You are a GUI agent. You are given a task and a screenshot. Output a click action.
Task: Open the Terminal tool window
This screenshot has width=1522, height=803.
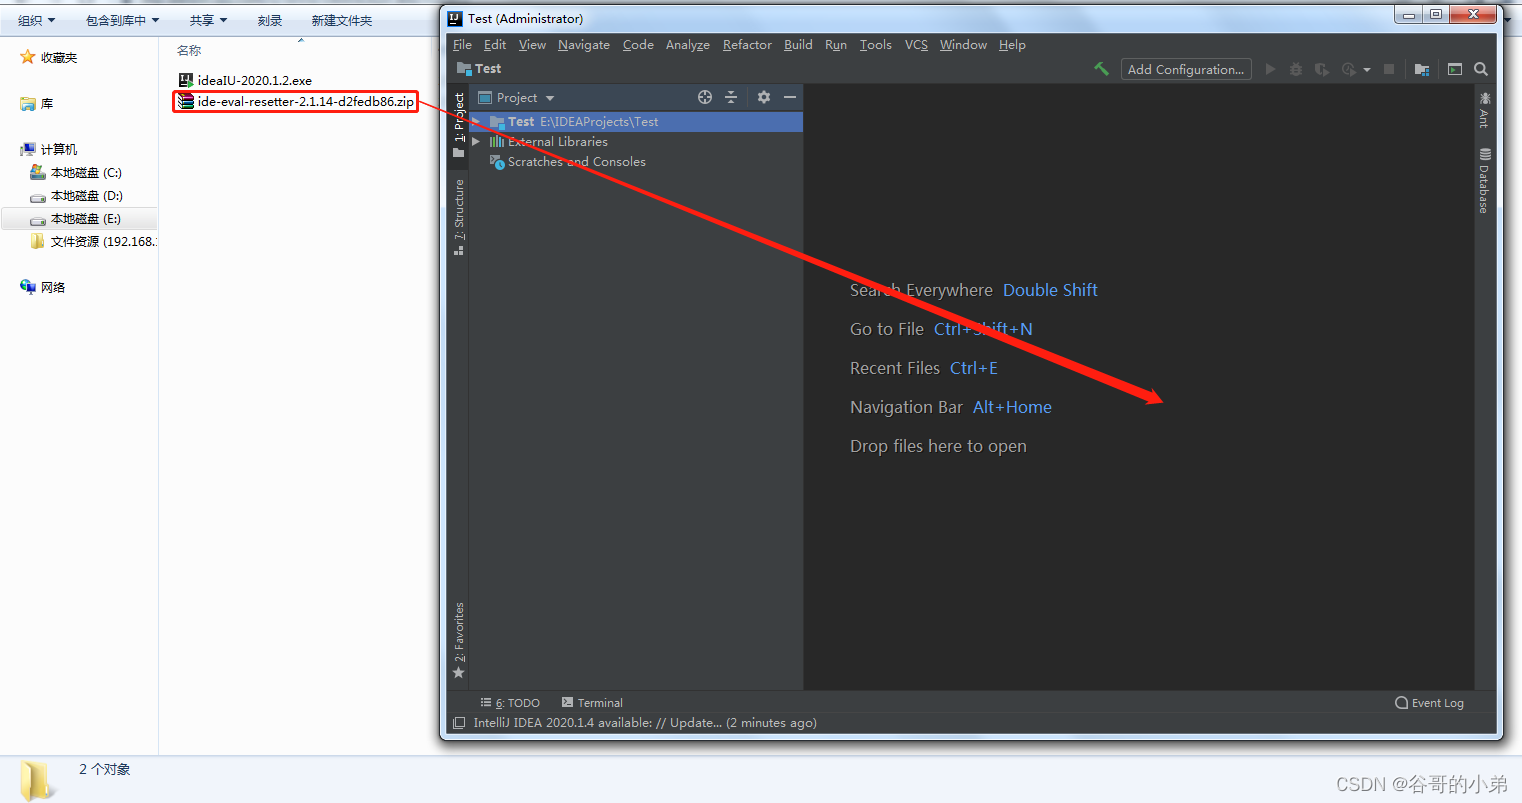click(592, 703)
